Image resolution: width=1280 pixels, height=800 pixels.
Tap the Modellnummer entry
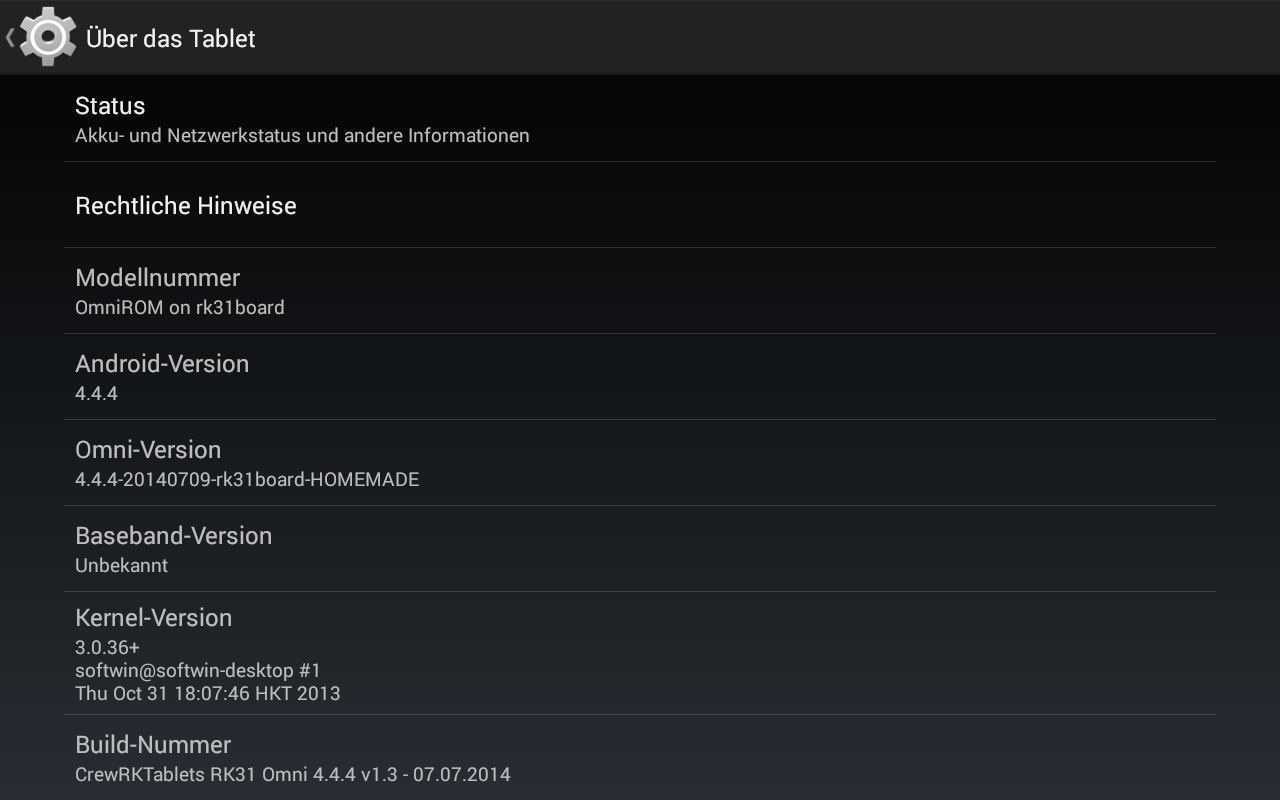click(x=158, y=278)
